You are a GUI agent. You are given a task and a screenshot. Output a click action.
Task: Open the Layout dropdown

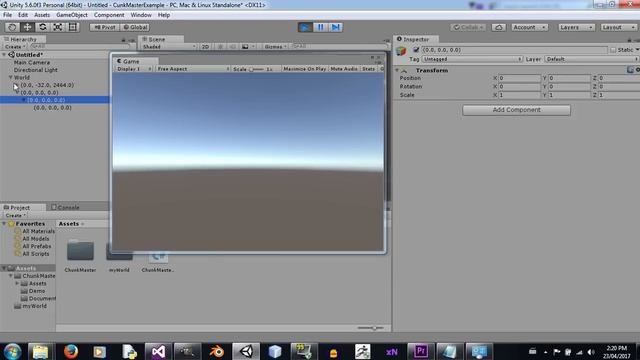[x=619, y=27]
